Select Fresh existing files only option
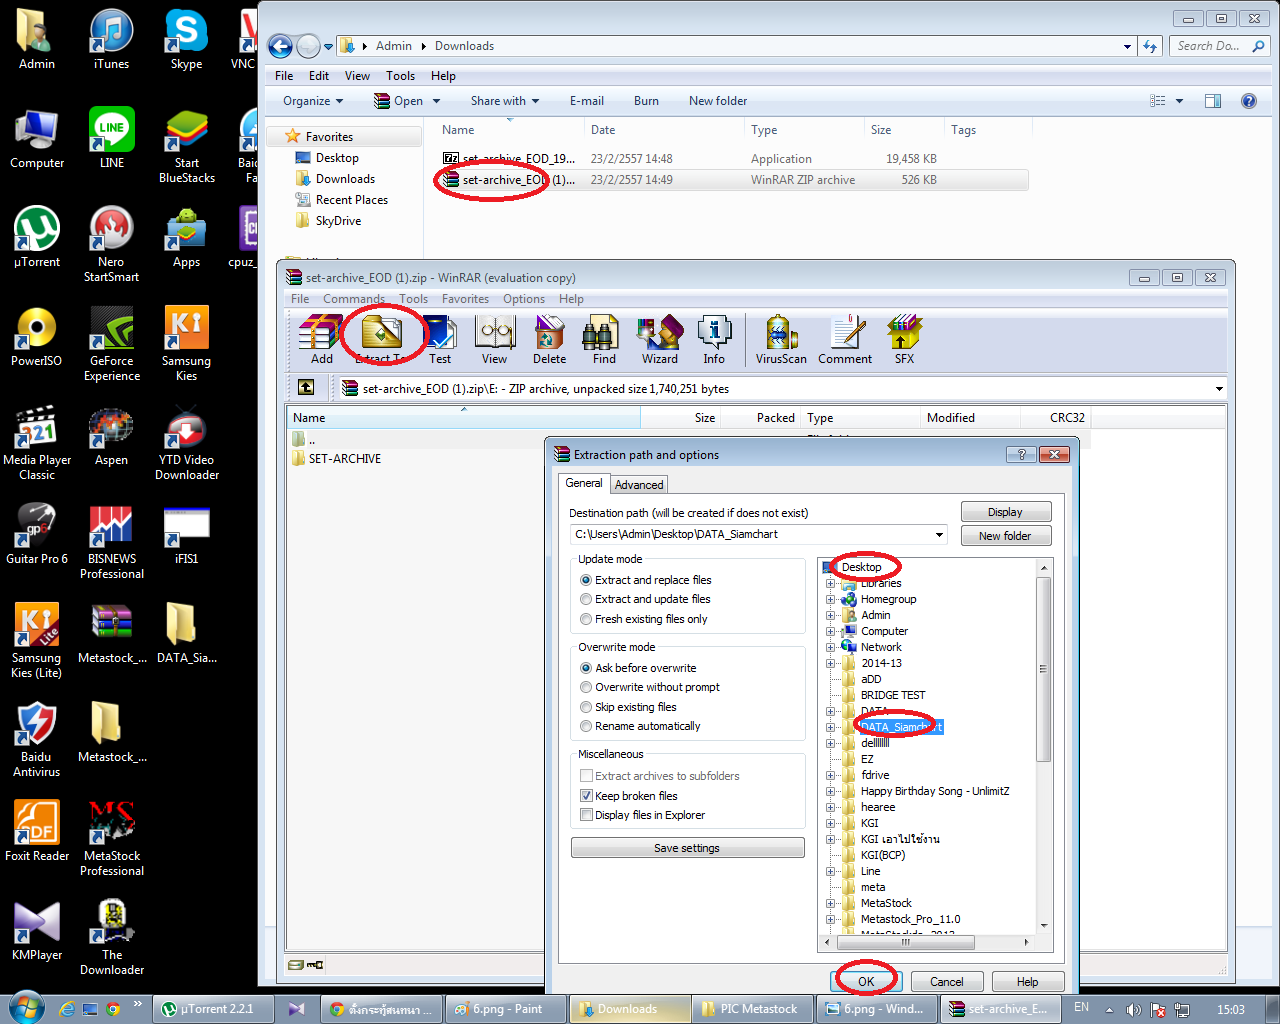Screen dimensions: 1280x1024 tap(644, 619)
